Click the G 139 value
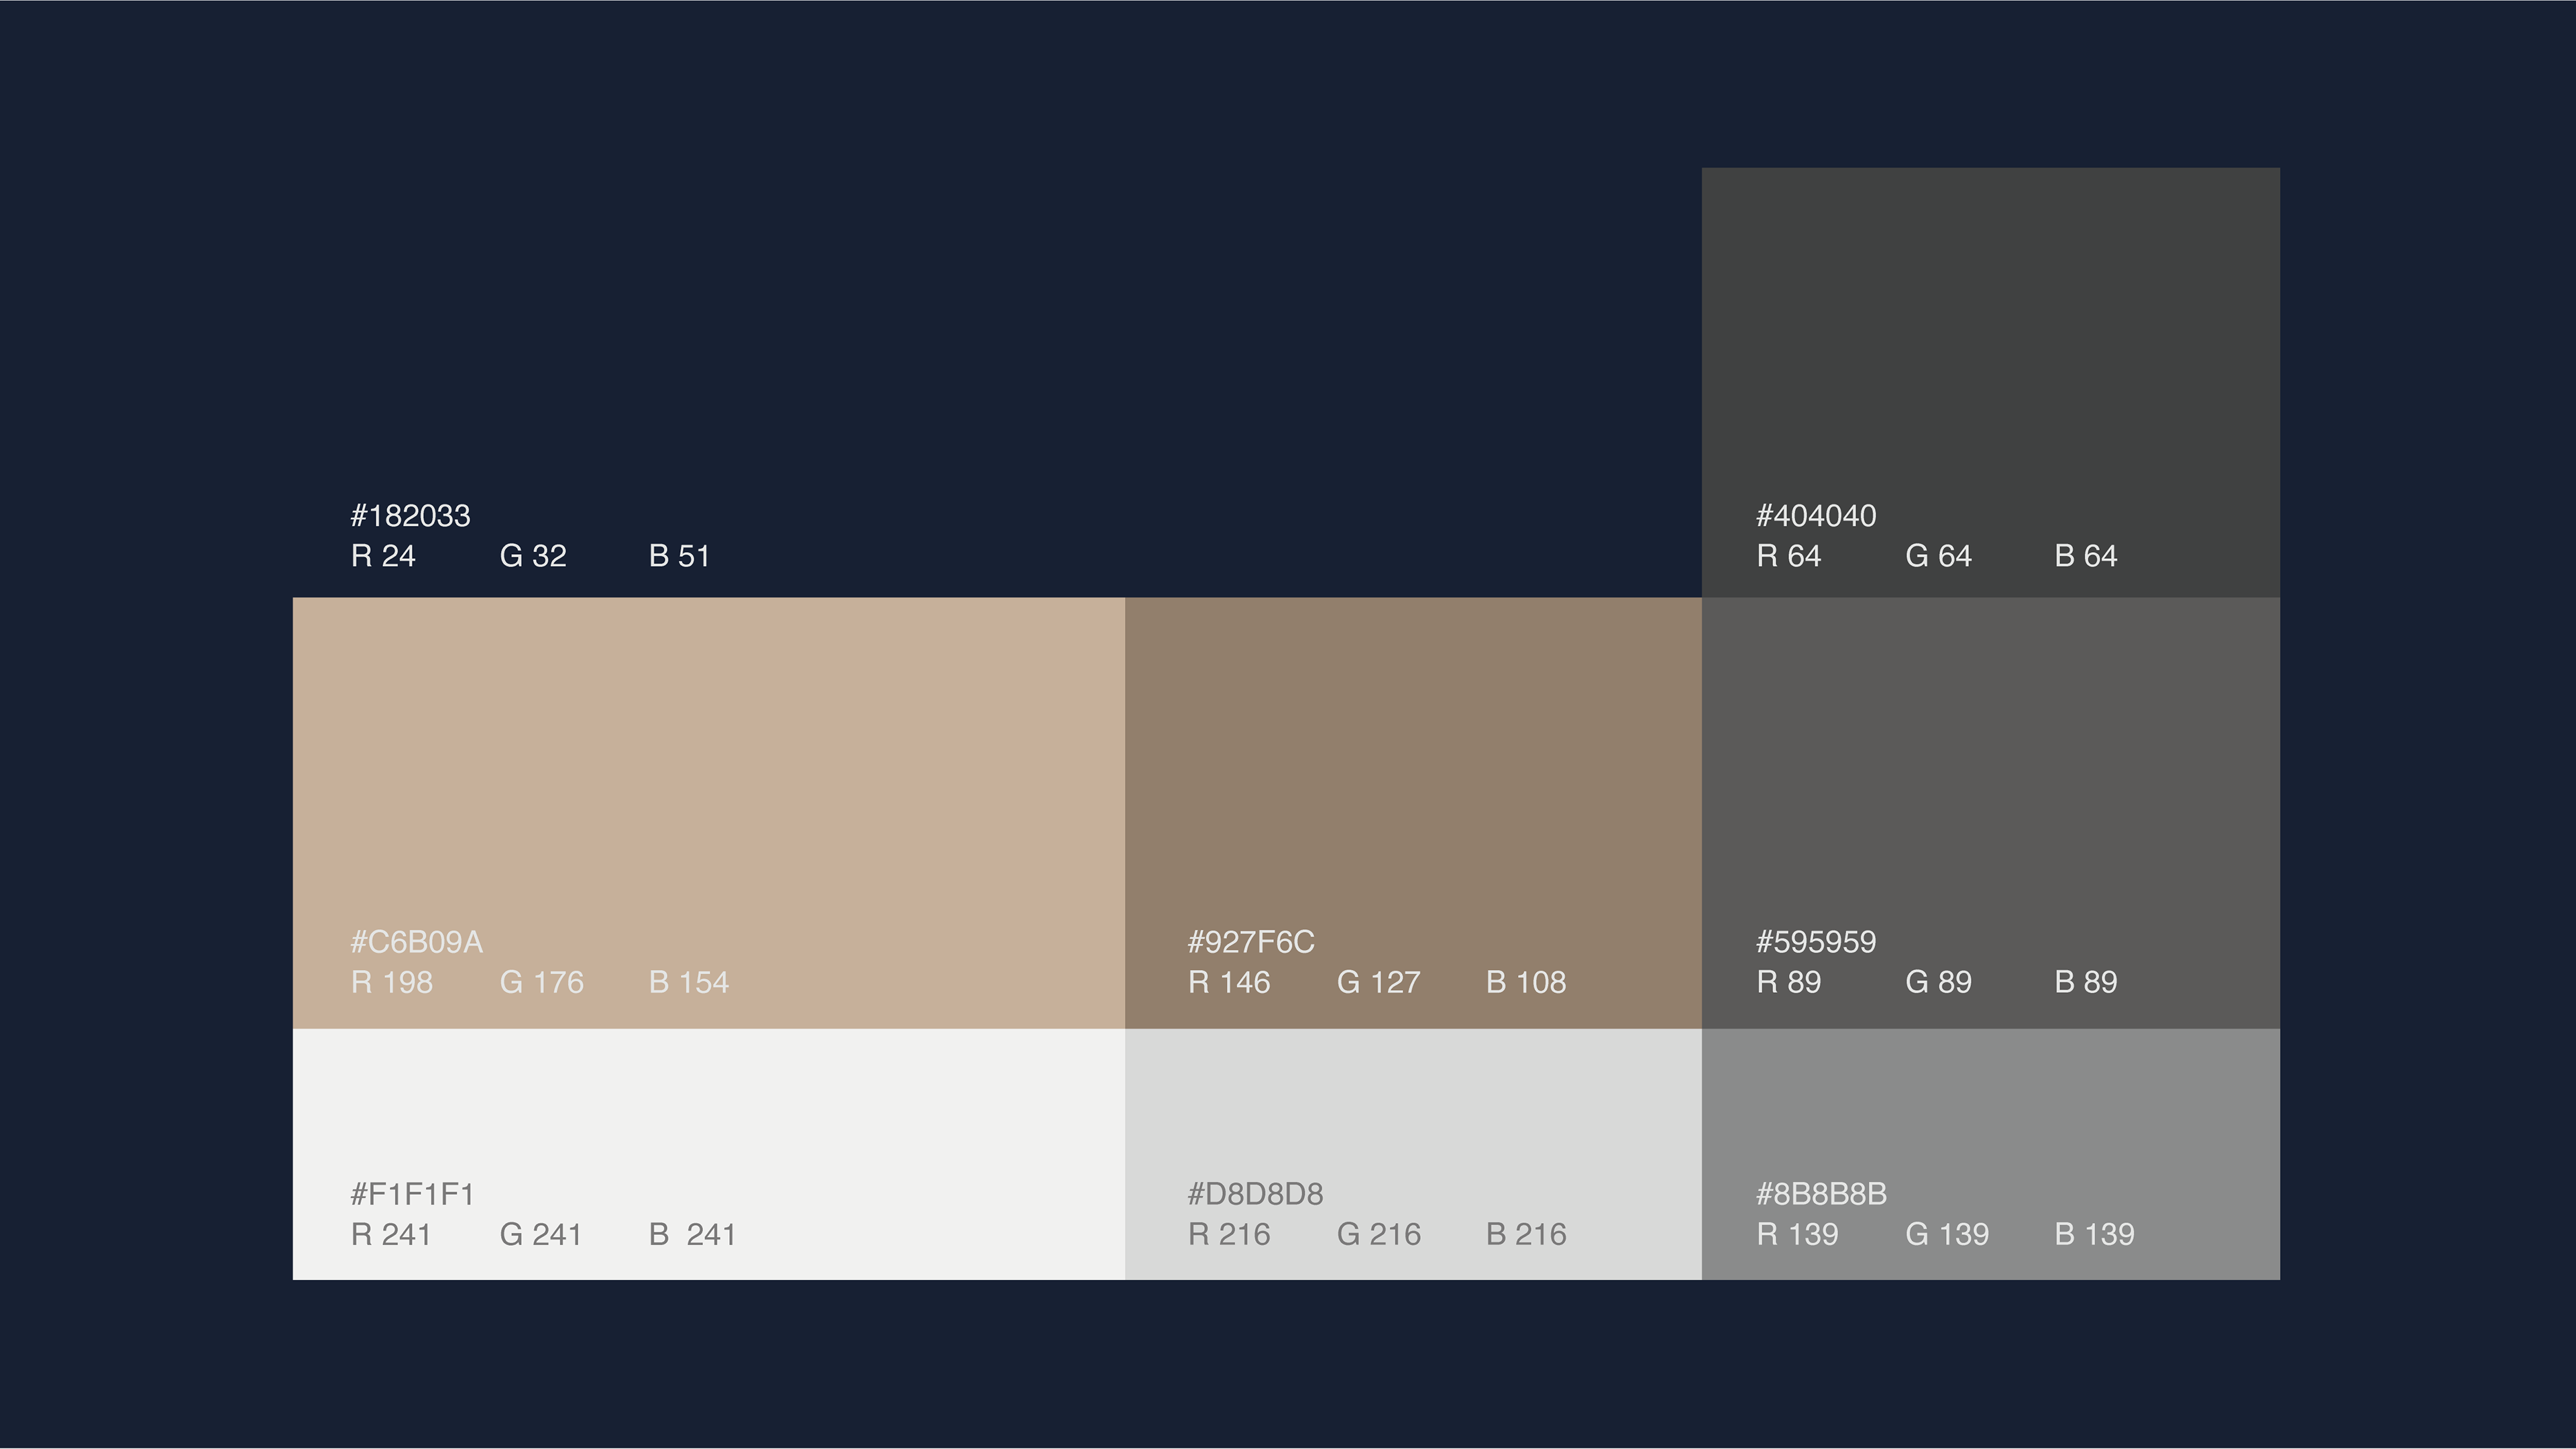The height and width of the screenshot is (1449, 2576). [x=1948, y=1234]
